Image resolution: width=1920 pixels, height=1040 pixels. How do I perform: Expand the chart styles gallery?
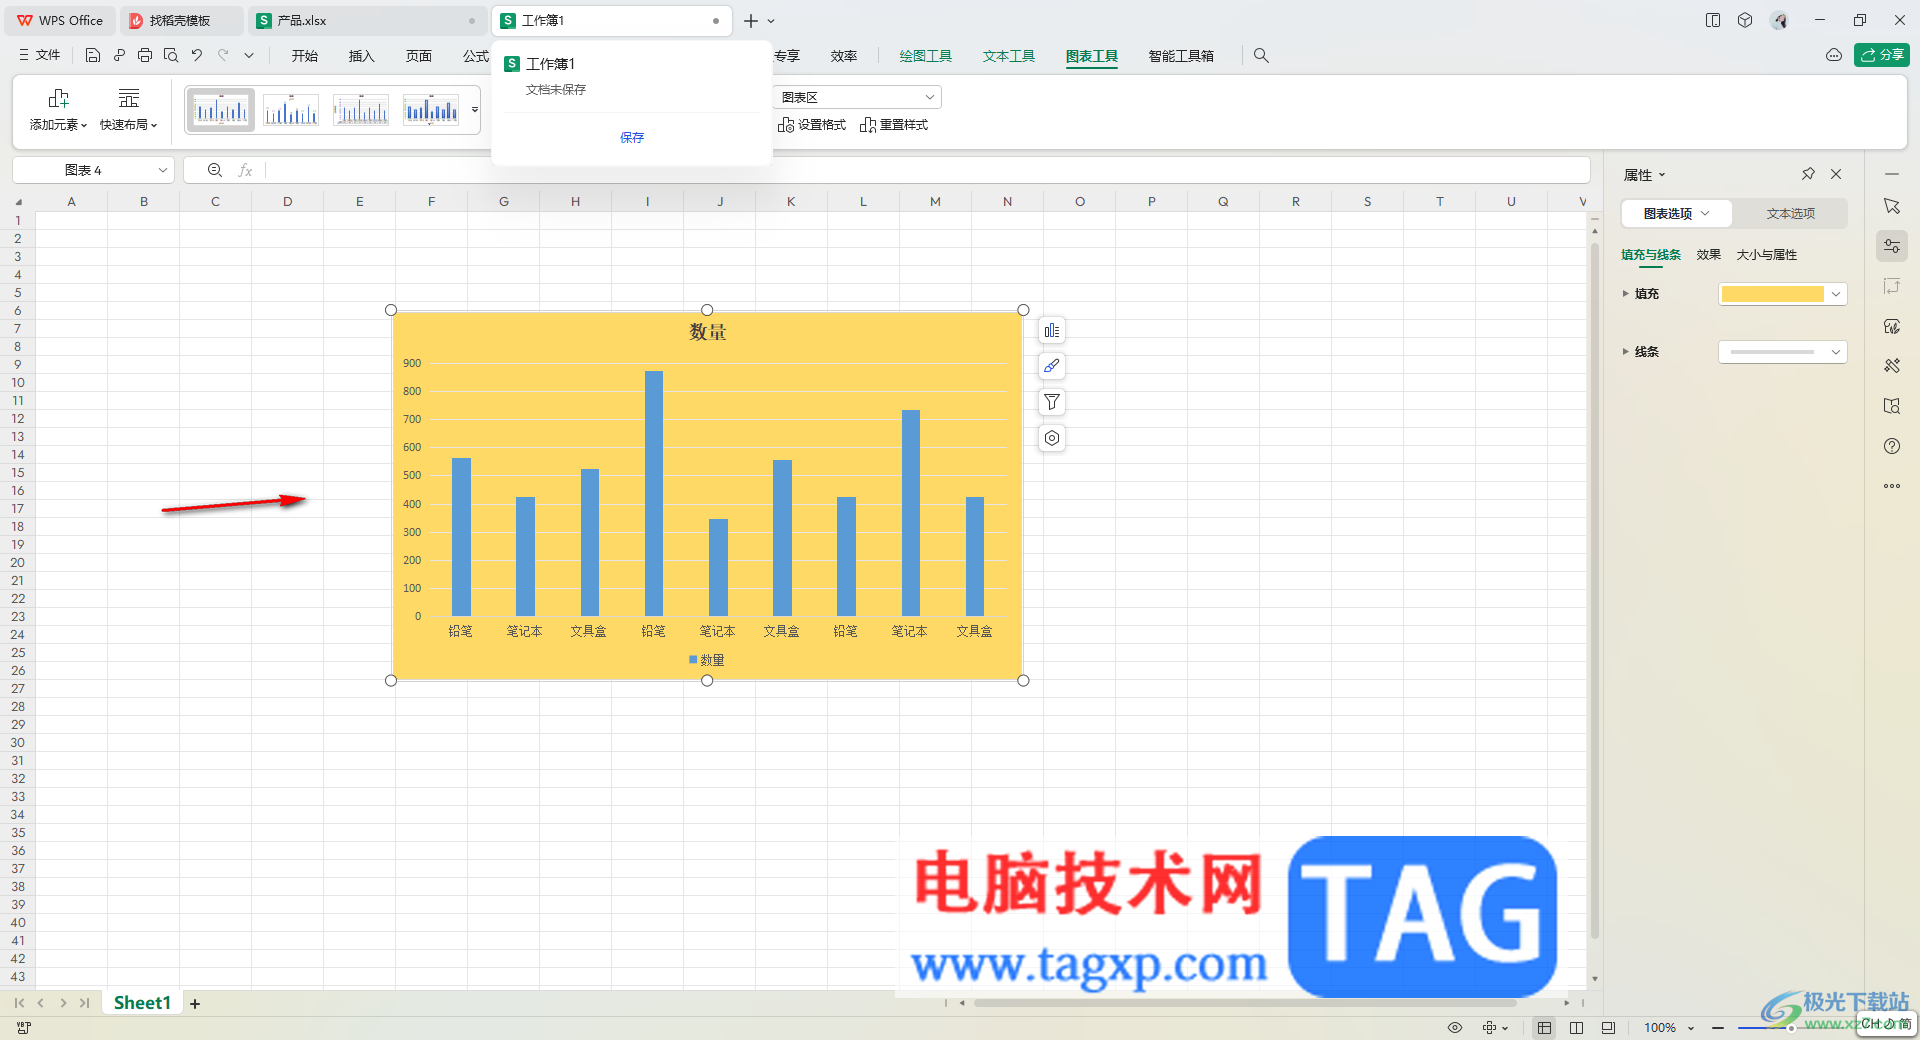tap(474, 110)
